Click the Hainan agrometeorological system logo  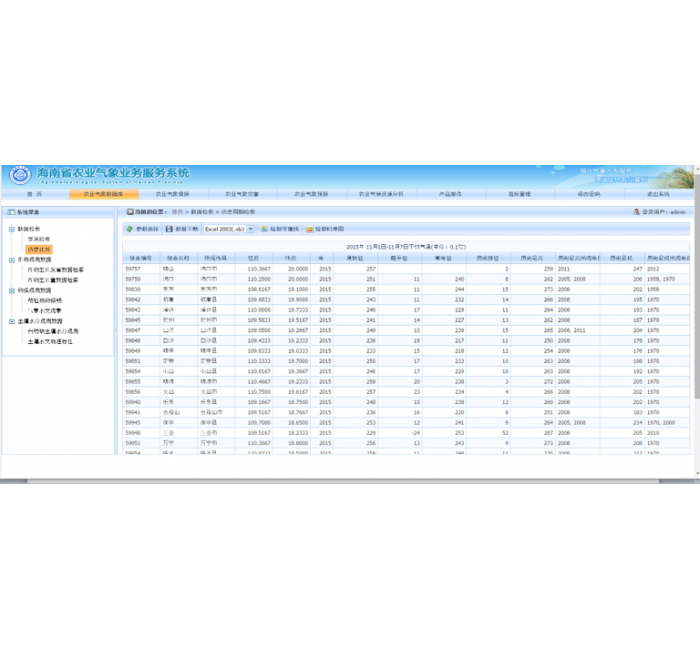(18, 176)
